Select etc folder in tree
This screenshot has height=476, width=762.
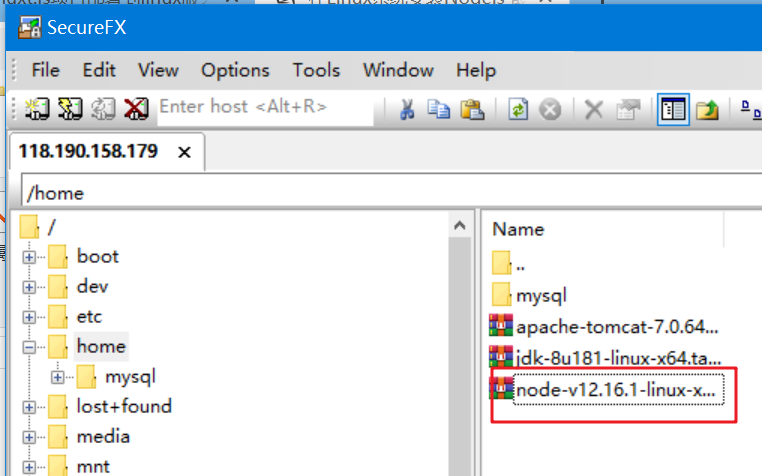point(89,317)
